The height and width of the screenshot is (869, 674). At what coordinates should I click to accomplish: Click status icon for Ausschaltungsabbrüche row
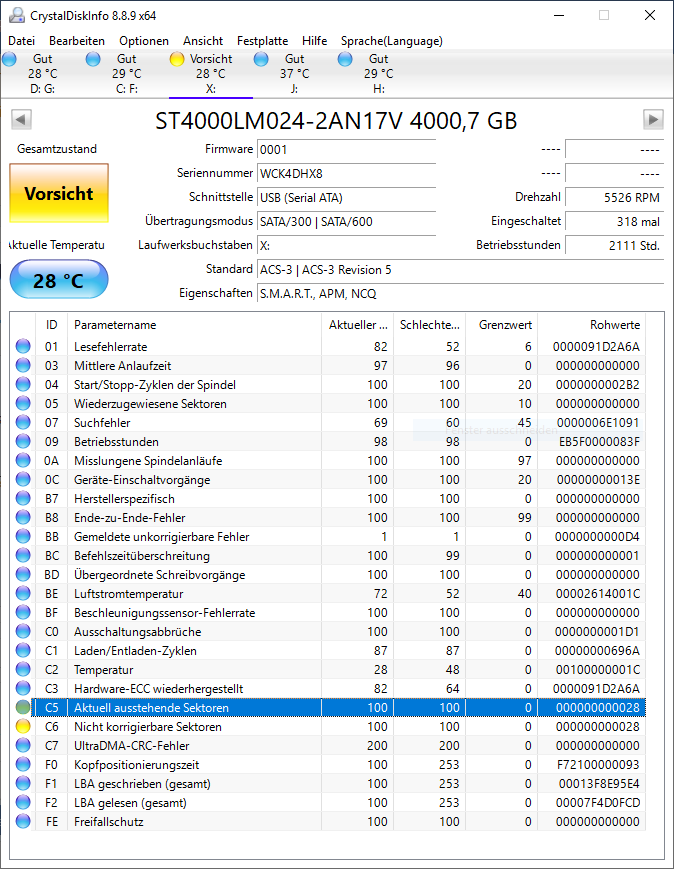[x=23, y=632]
